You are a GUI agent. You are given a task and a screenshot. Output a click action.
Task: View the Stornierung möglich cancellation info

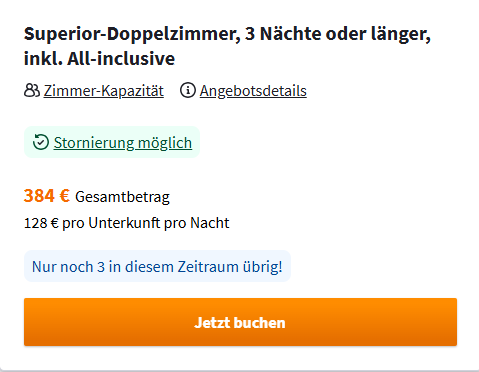click(x=123, y=143)
